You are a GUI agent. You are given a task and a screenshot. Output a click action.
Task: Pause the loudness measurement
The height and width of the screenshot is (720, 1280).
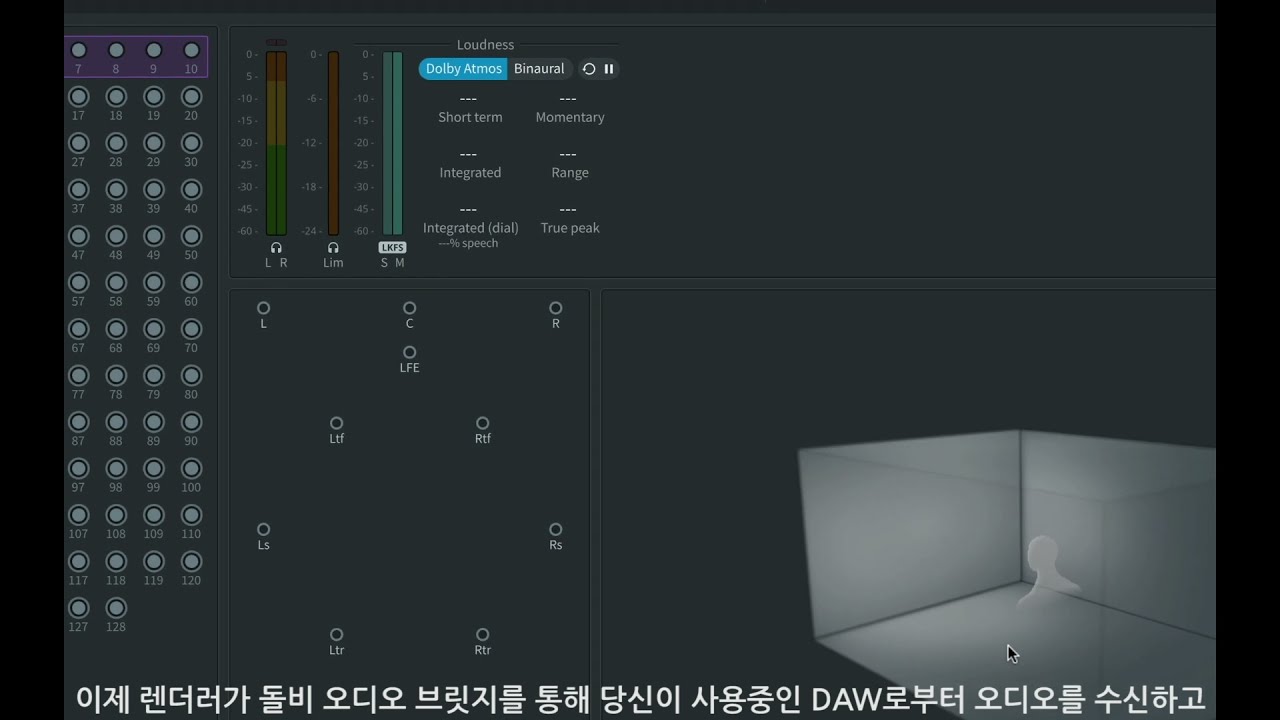click(x=609, y=69)
